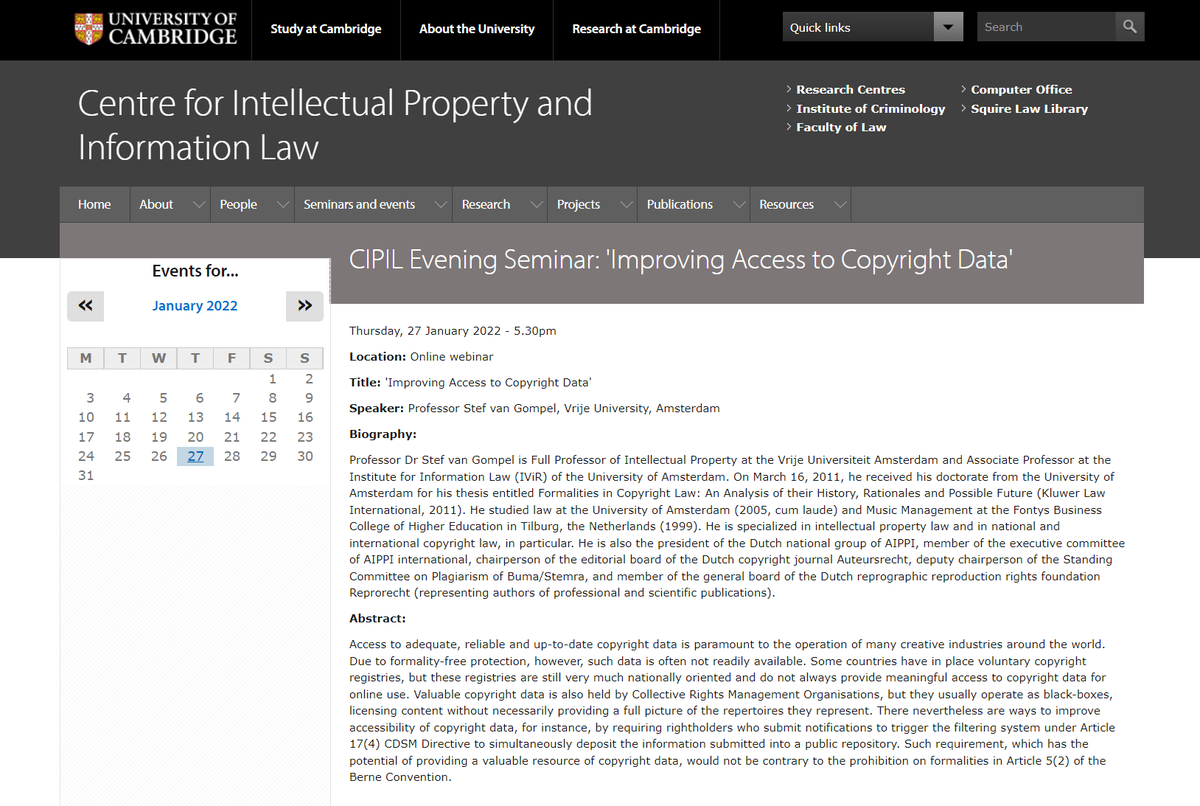
Task: Select highlighted day 27 in the calendar
Action: point(195,456)
